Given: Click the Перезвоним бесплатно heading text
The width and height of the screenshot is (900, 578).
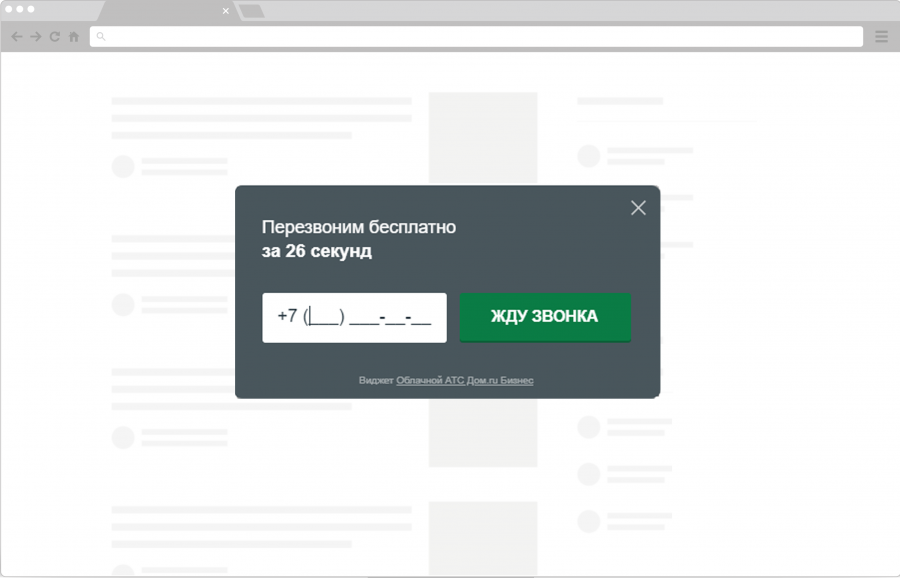Looking at the screenshot, I should click(x=358, y=227).
